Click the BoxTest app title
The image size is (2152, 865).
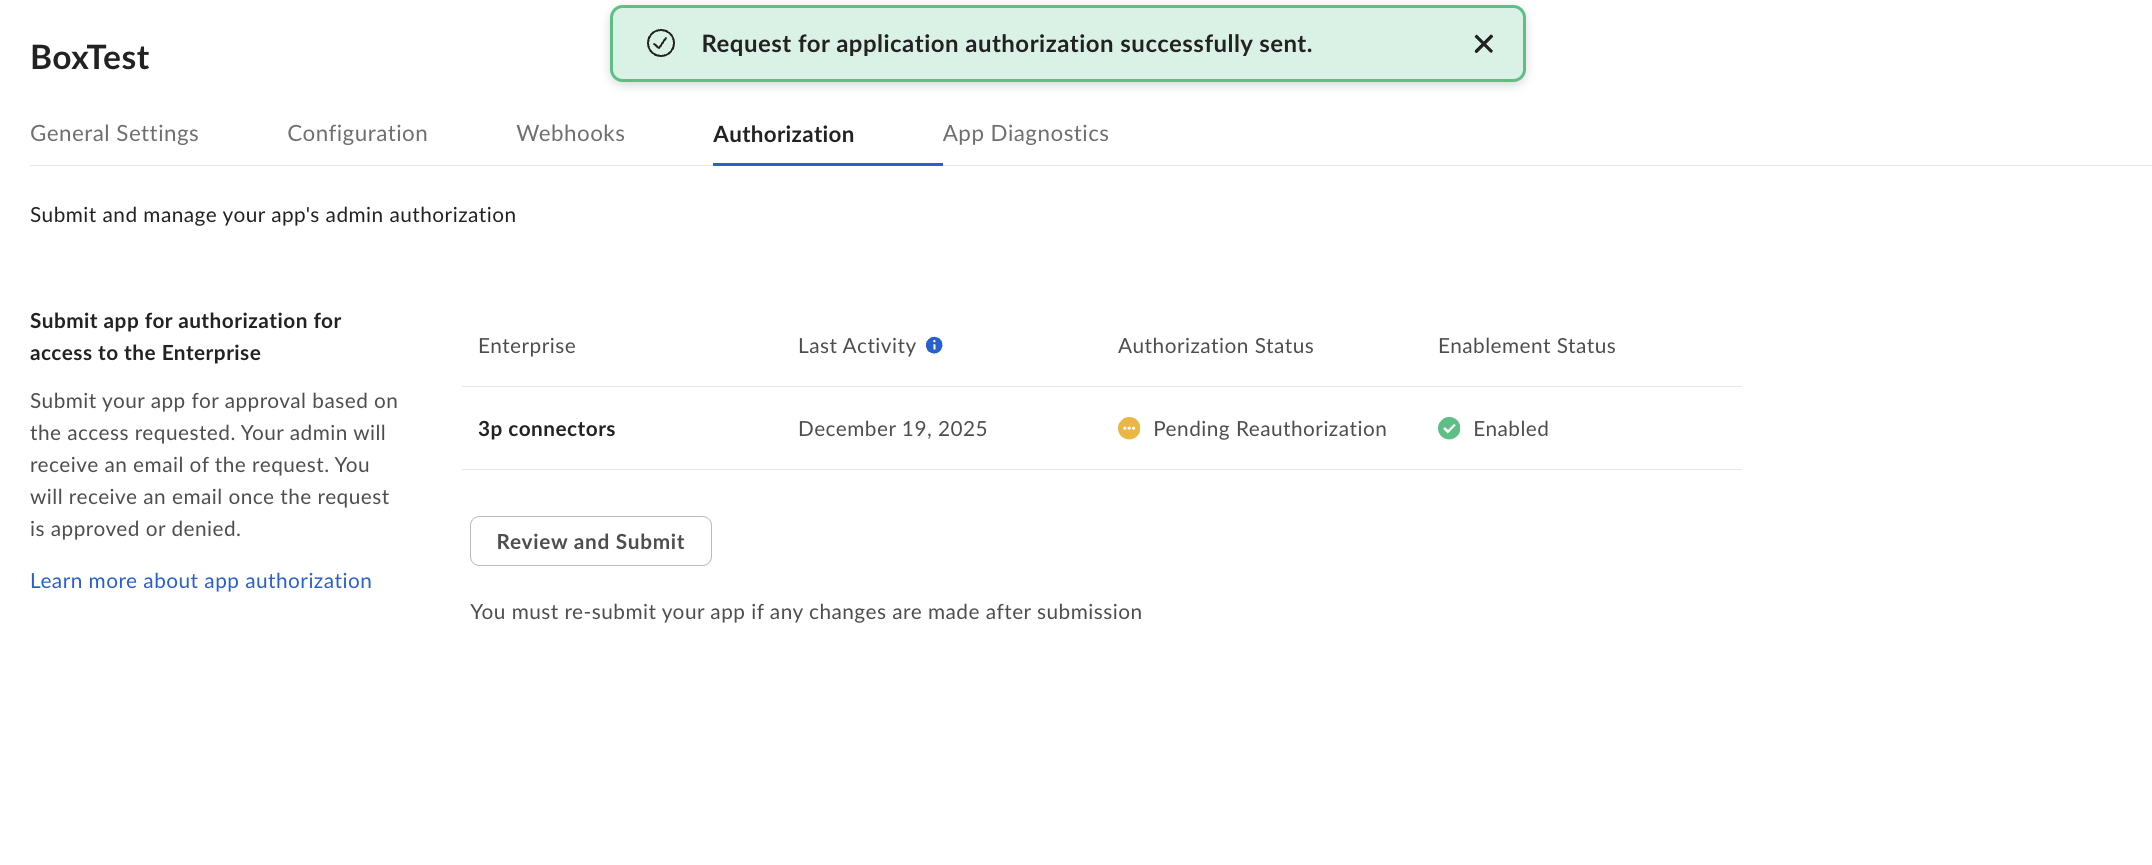click(x=90, y=57)
